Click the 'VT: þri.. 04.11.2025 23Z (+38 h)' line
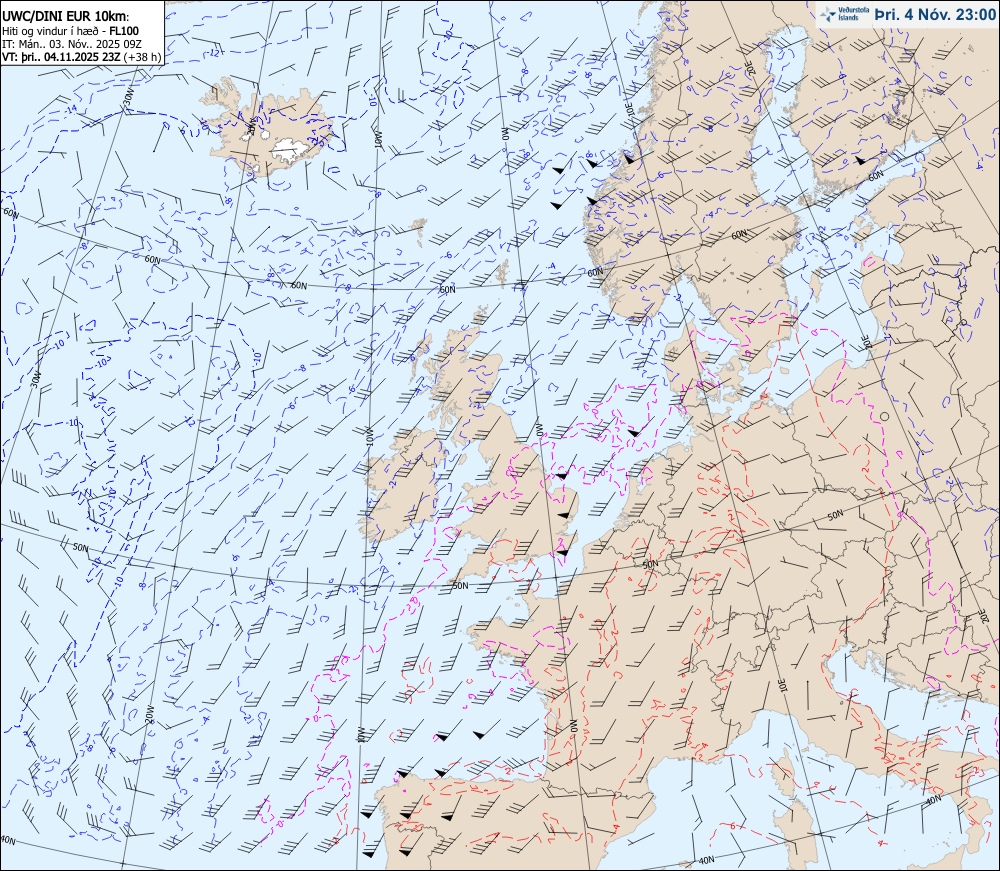 pyautogui.click(x=82, y=56)
